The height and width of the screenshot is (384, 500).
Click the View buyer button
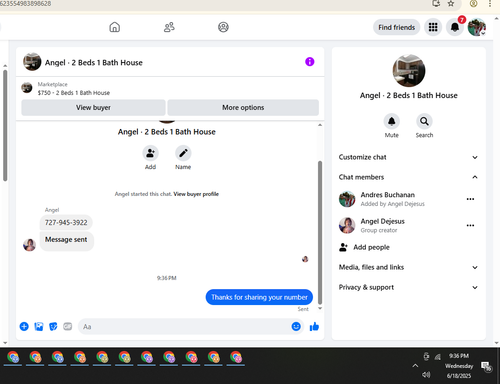pyautogui.click(x=93, y=107)
